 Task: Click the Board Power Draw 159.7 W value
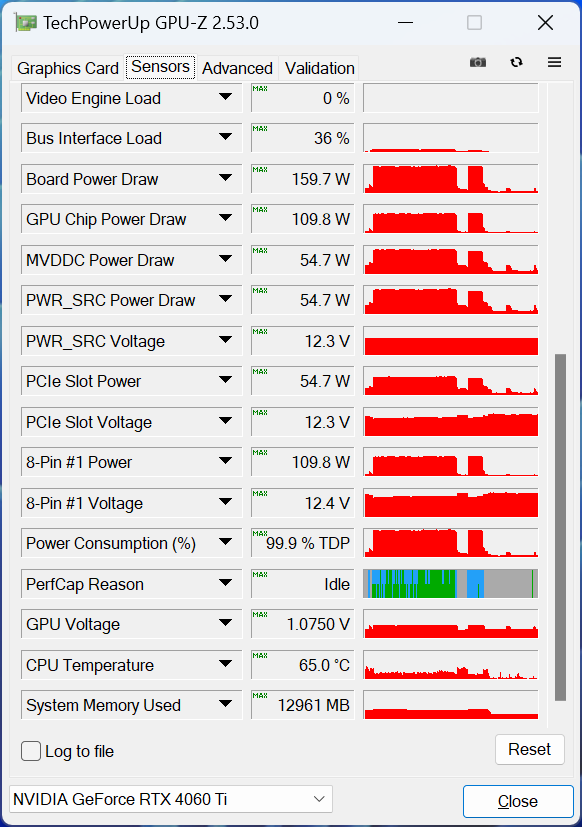pos(302,179)
